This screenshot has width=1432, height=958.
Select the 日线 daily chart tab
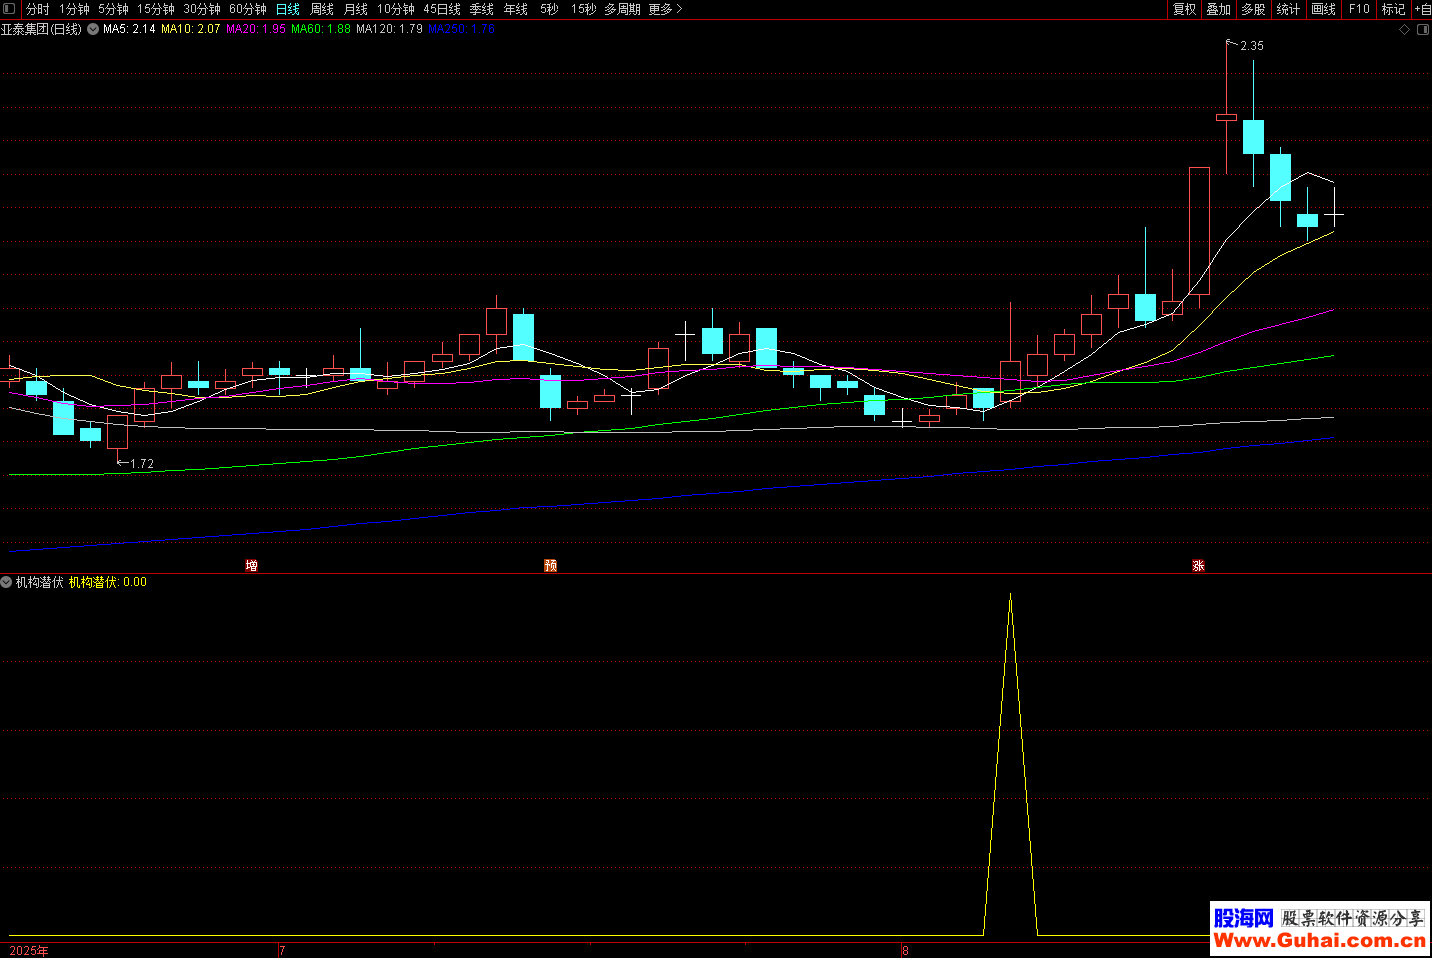pyautogui.click(x=288, y=9)
